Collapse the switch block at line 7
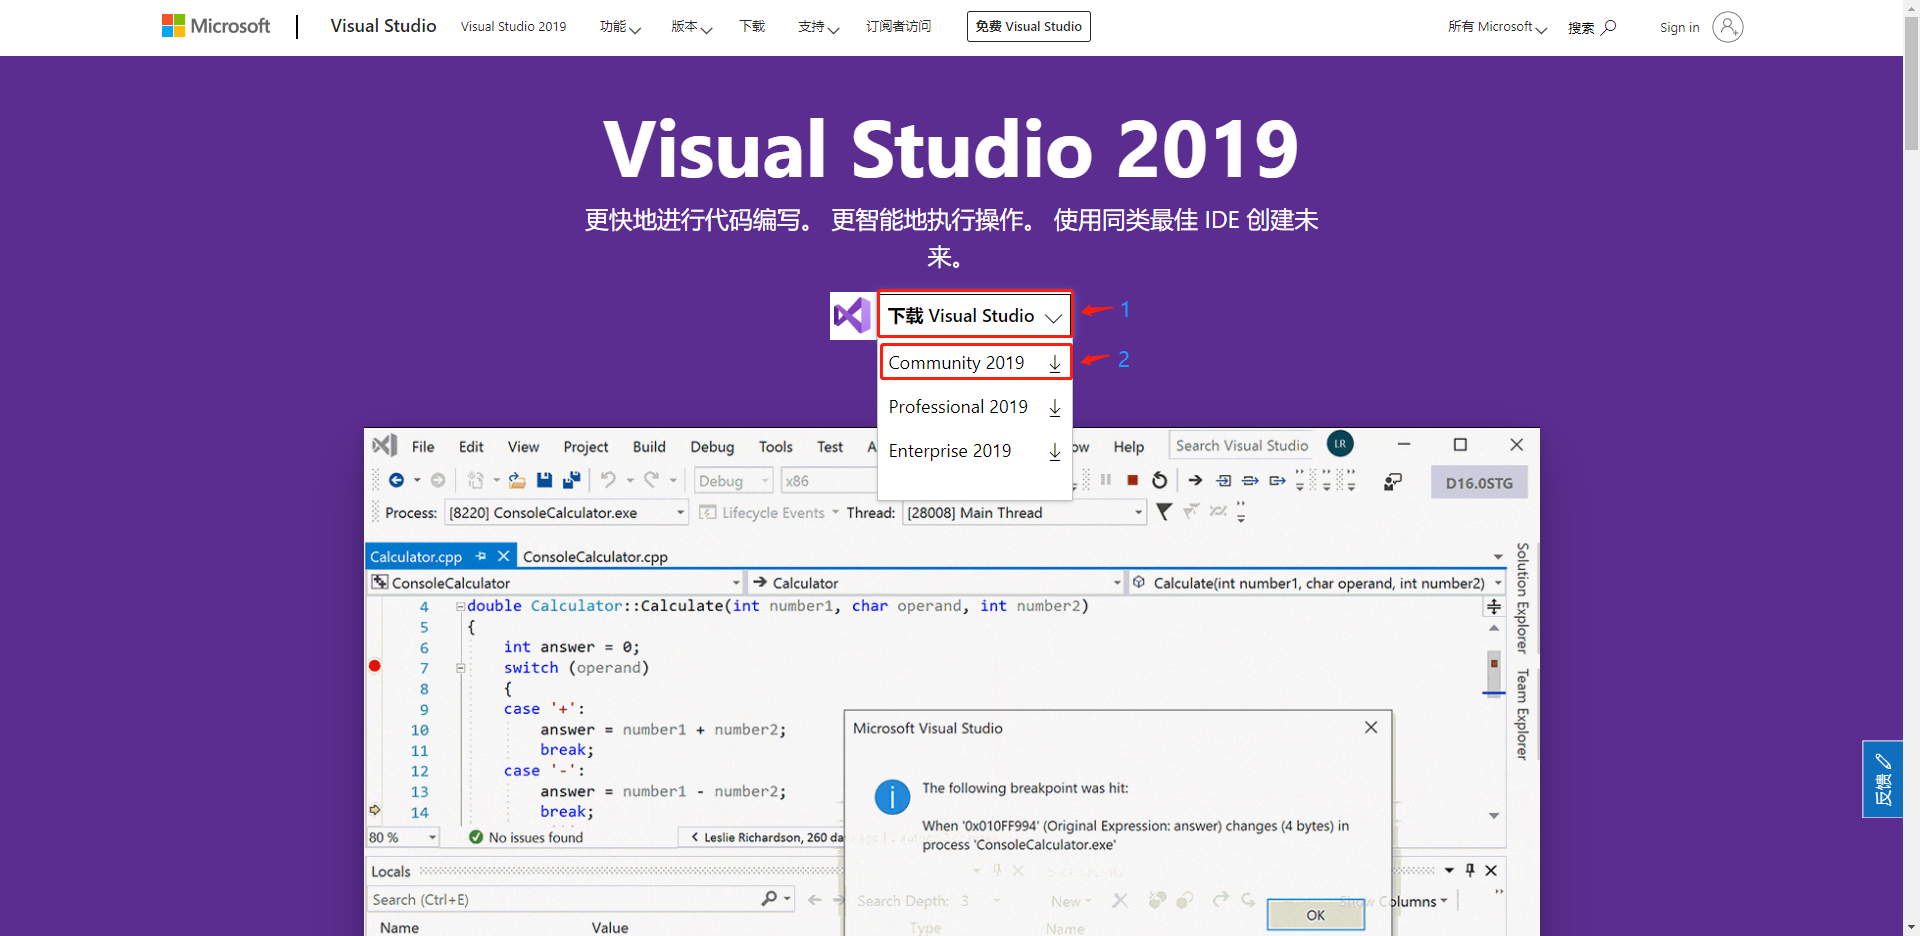The width and height of the screenshot is (1920, 936). tap(460, 667)
